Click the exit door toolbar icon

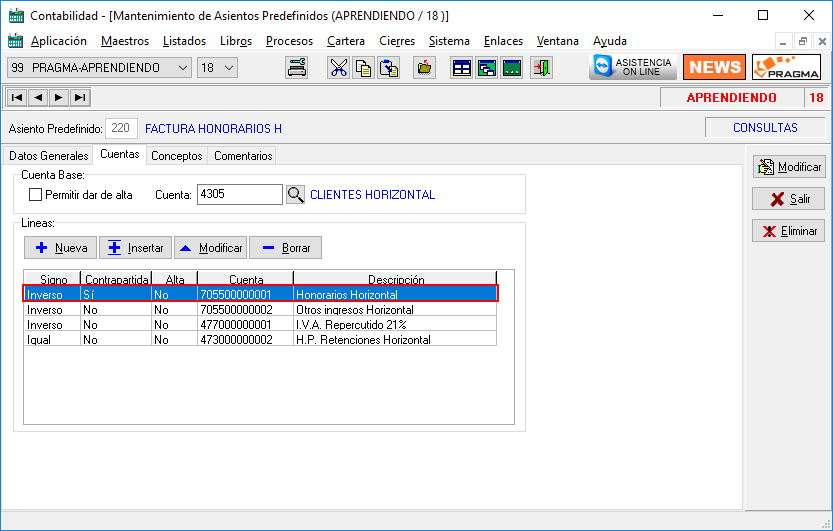541,68
